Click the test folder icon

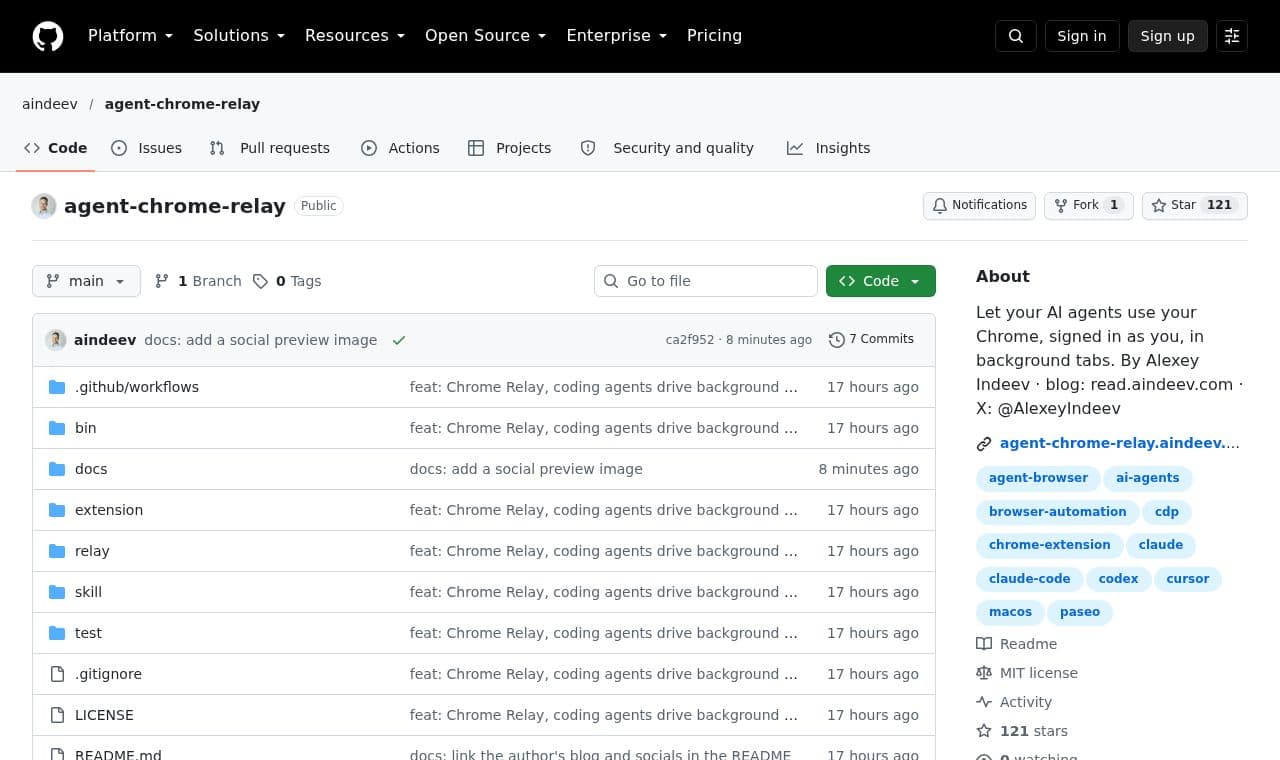[57, 633]
